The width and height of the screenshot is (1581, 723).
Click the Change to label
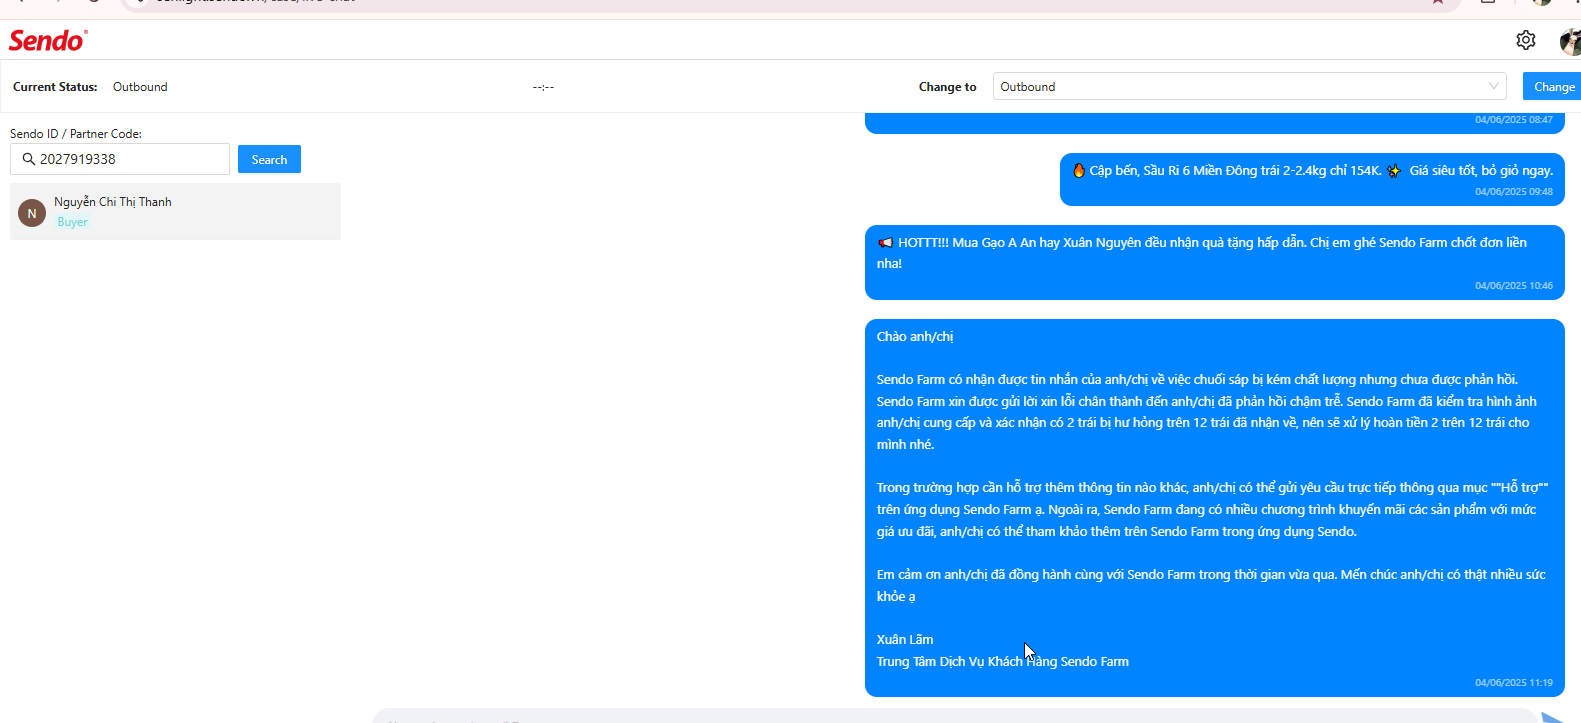[x=947, y=87]
